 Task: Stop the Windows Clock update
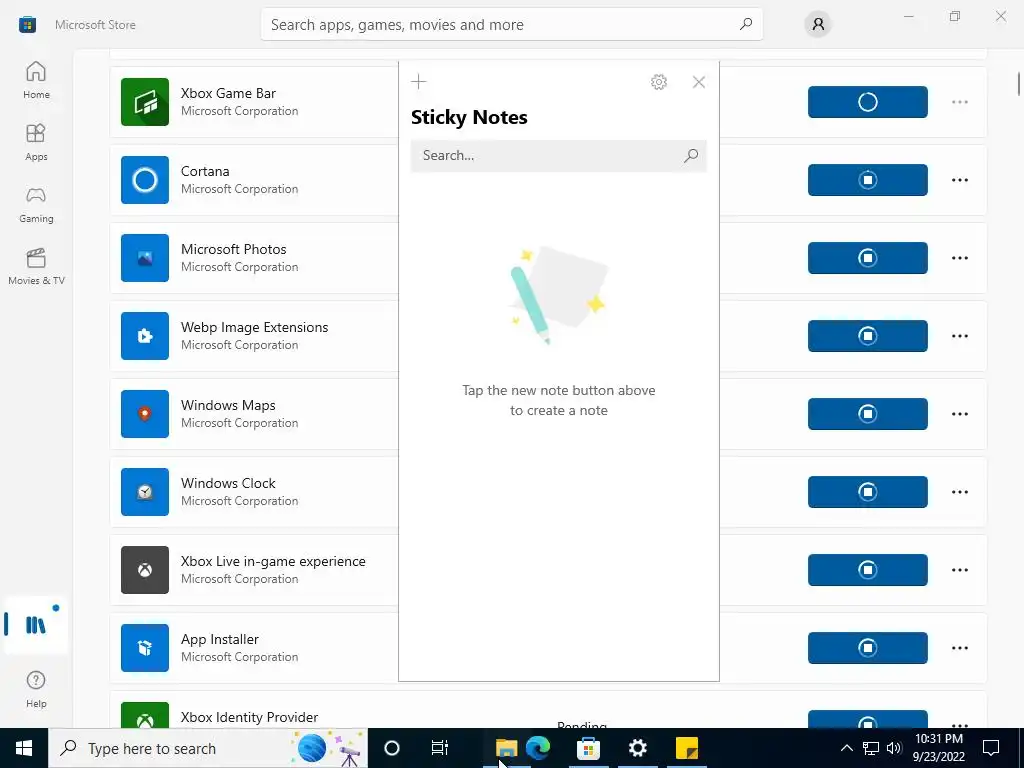(x=867, y=492)
